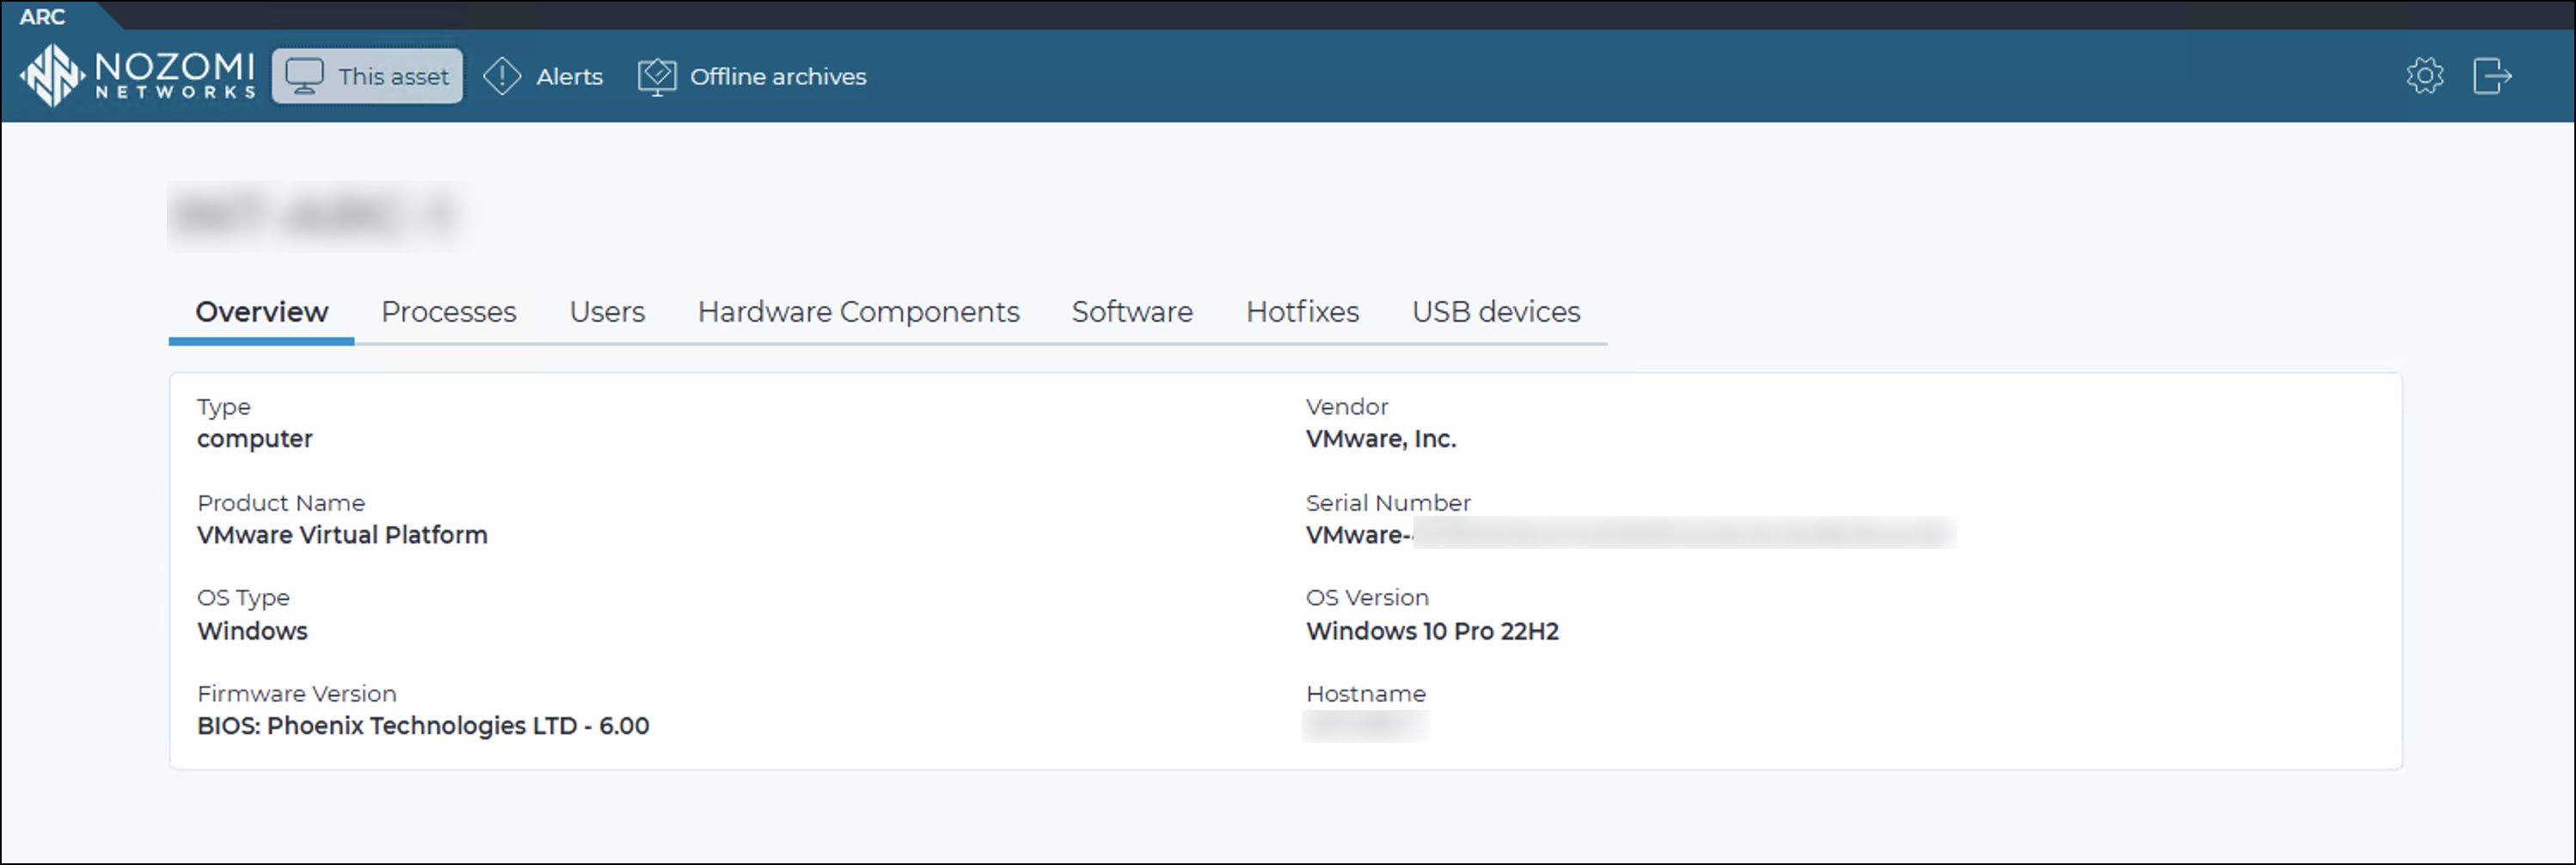Open Offline archives

point(752,76)
